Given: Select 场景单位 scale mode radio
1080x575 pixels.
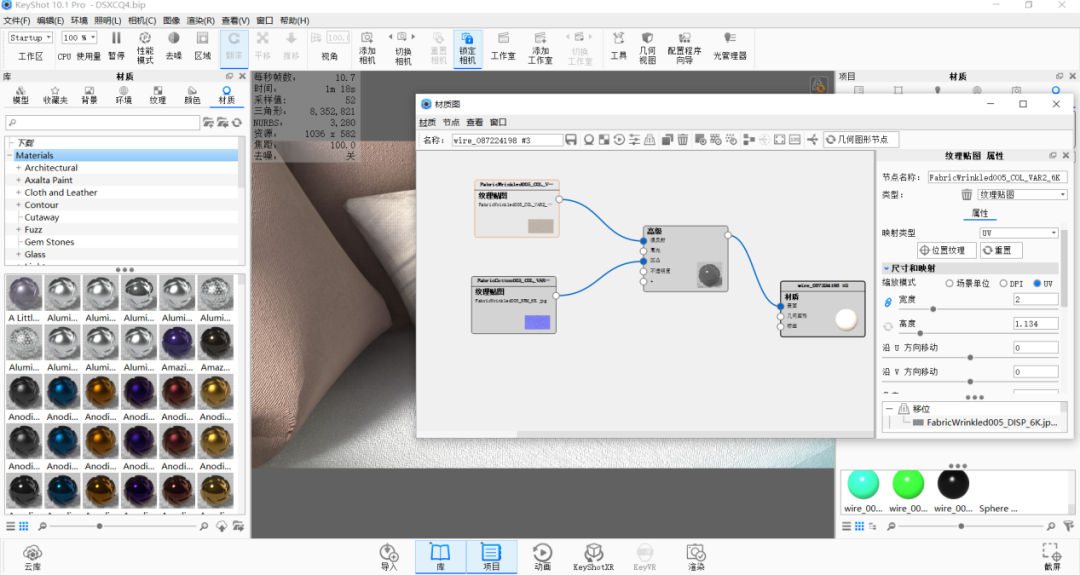Looking at the screenshot, I should pos(949,284).
